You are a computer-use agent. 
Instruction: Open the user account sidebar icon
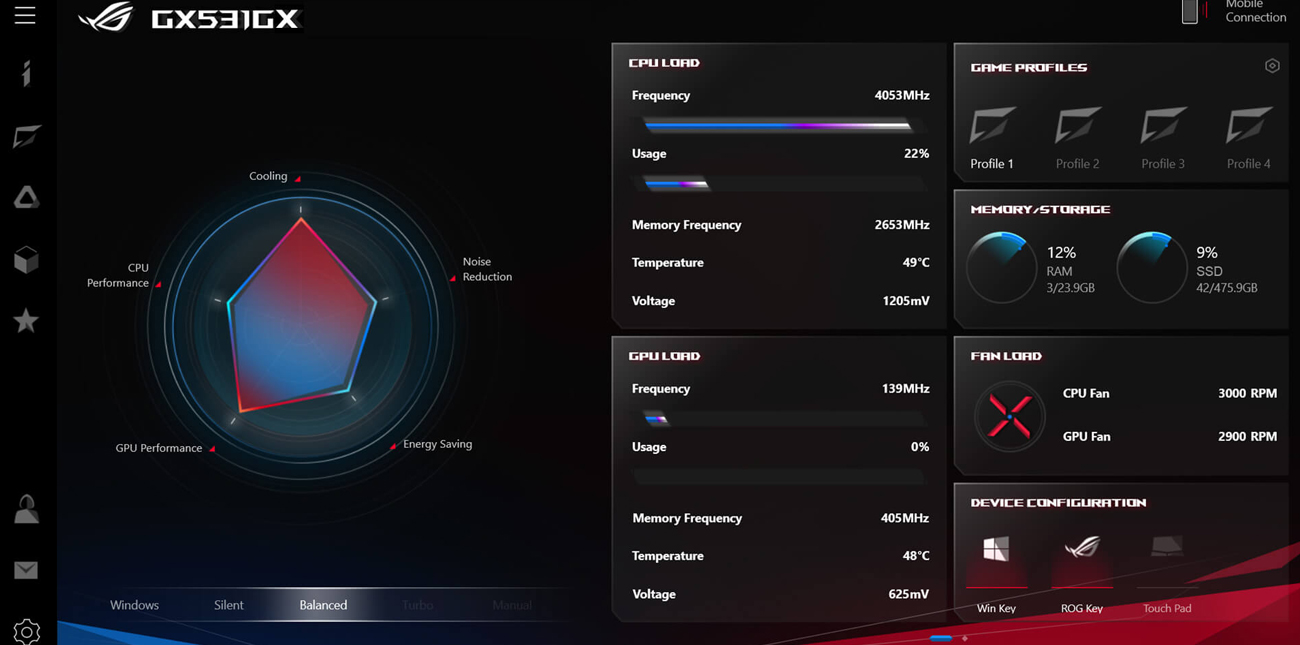pyautogui.click(x=26, y=509)
